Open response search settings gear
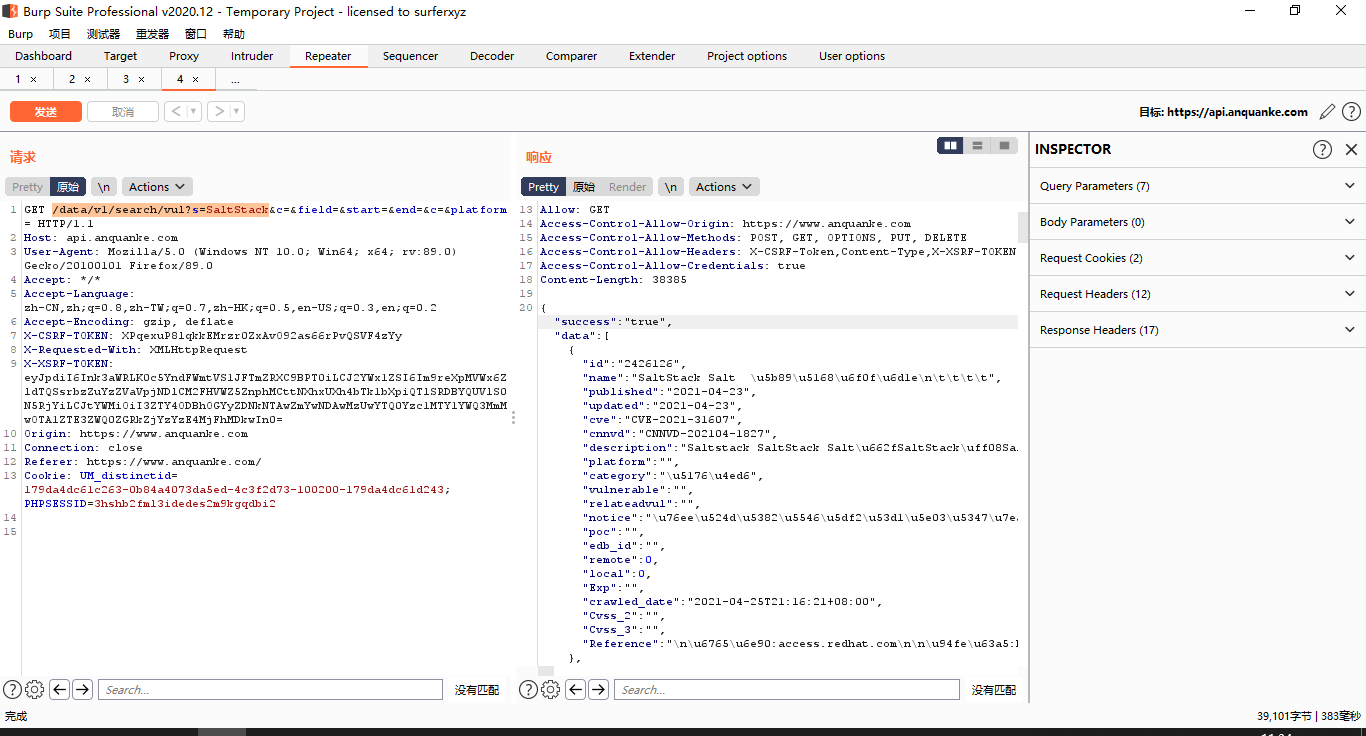The height and width of the screenshot is (736, 1366). click(551, 689)
